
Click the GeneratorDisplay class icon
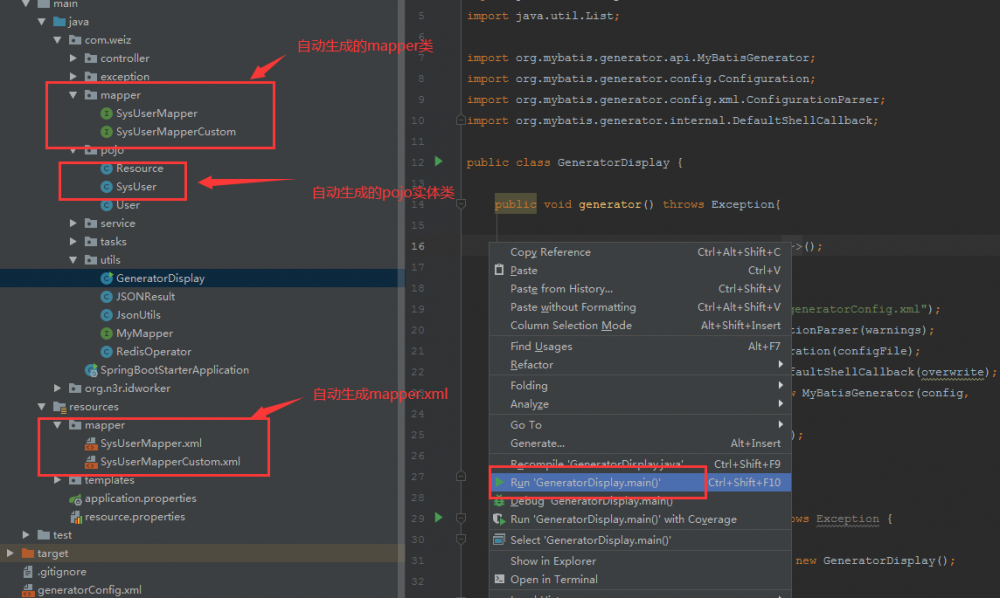click(x=107, y=278)
